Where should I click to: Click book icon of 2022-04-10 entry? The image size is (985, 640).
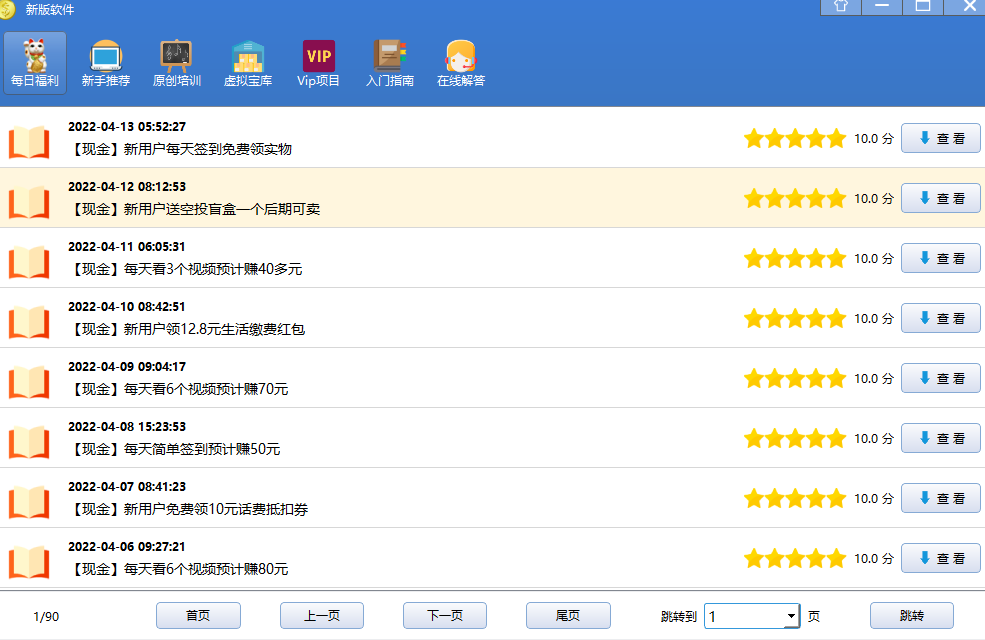click(29, 321)
